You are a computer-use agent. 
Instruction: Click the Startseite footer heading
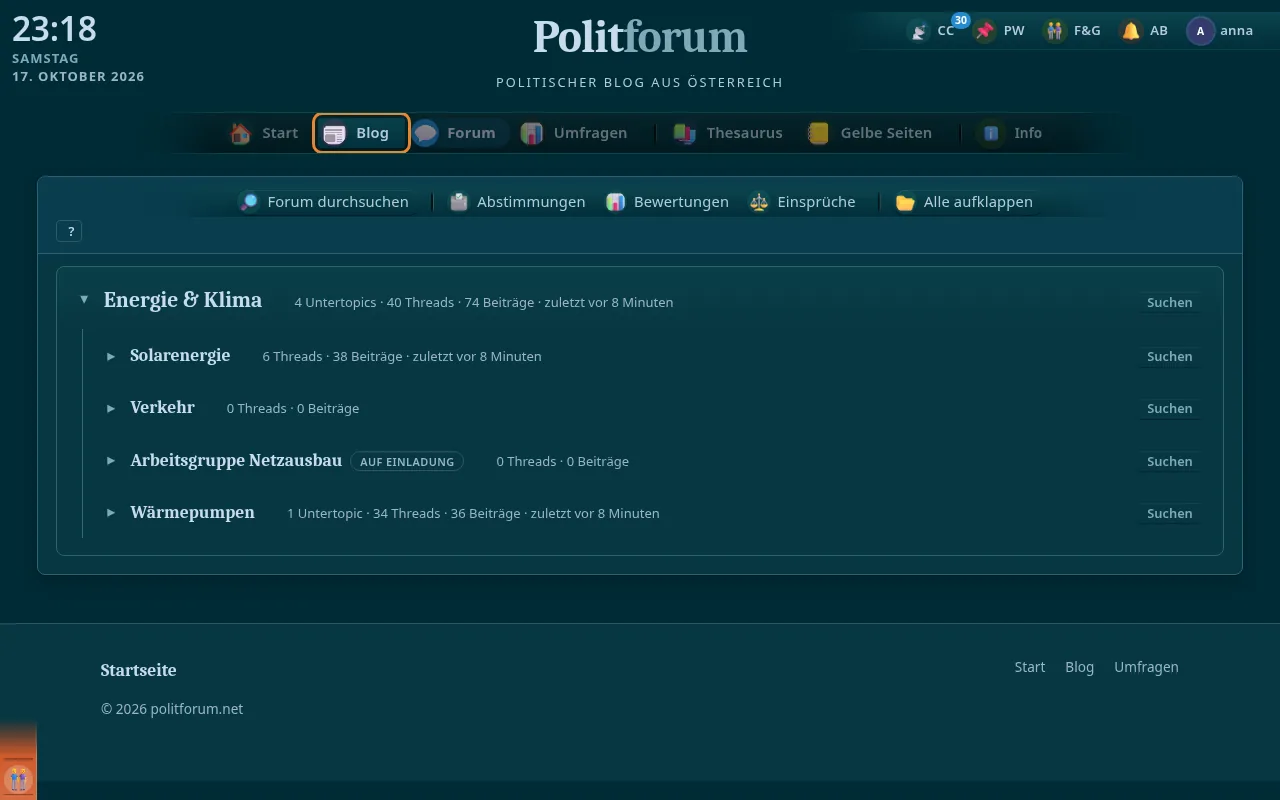pyautogui.click(x=138, y=670)
